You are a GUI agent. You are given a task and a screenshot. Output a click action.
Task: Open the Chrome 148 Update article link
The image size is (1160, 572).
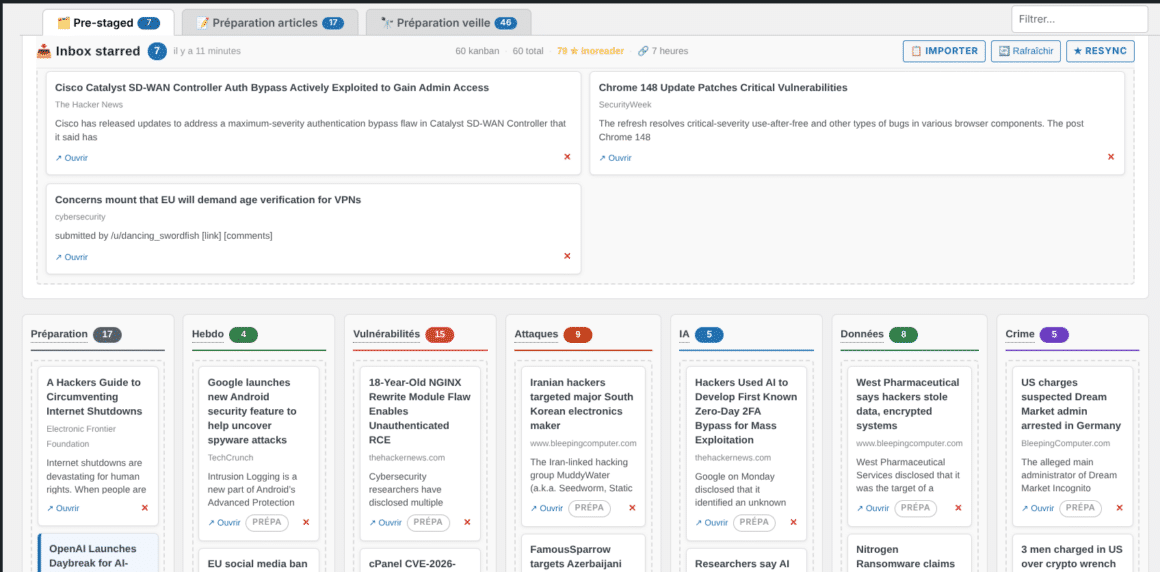coord(616,158)
